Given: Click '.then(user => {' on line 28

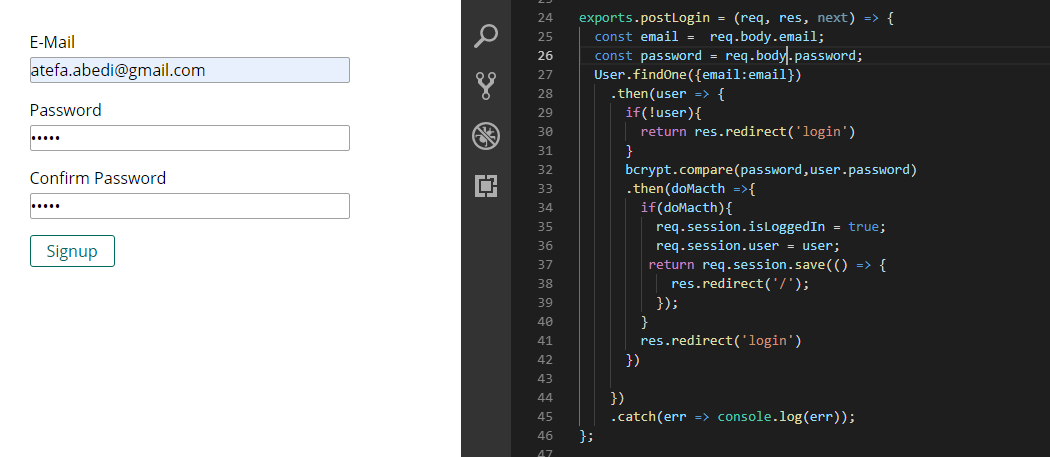Looking at the screenshot, I should pyautogui.click(x=667, y=93).
